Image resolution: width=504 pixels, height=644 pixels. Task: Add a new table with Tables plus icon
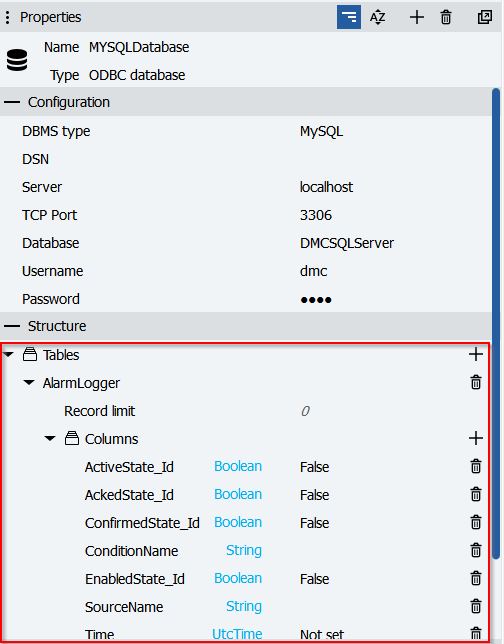tap(476, 354)
